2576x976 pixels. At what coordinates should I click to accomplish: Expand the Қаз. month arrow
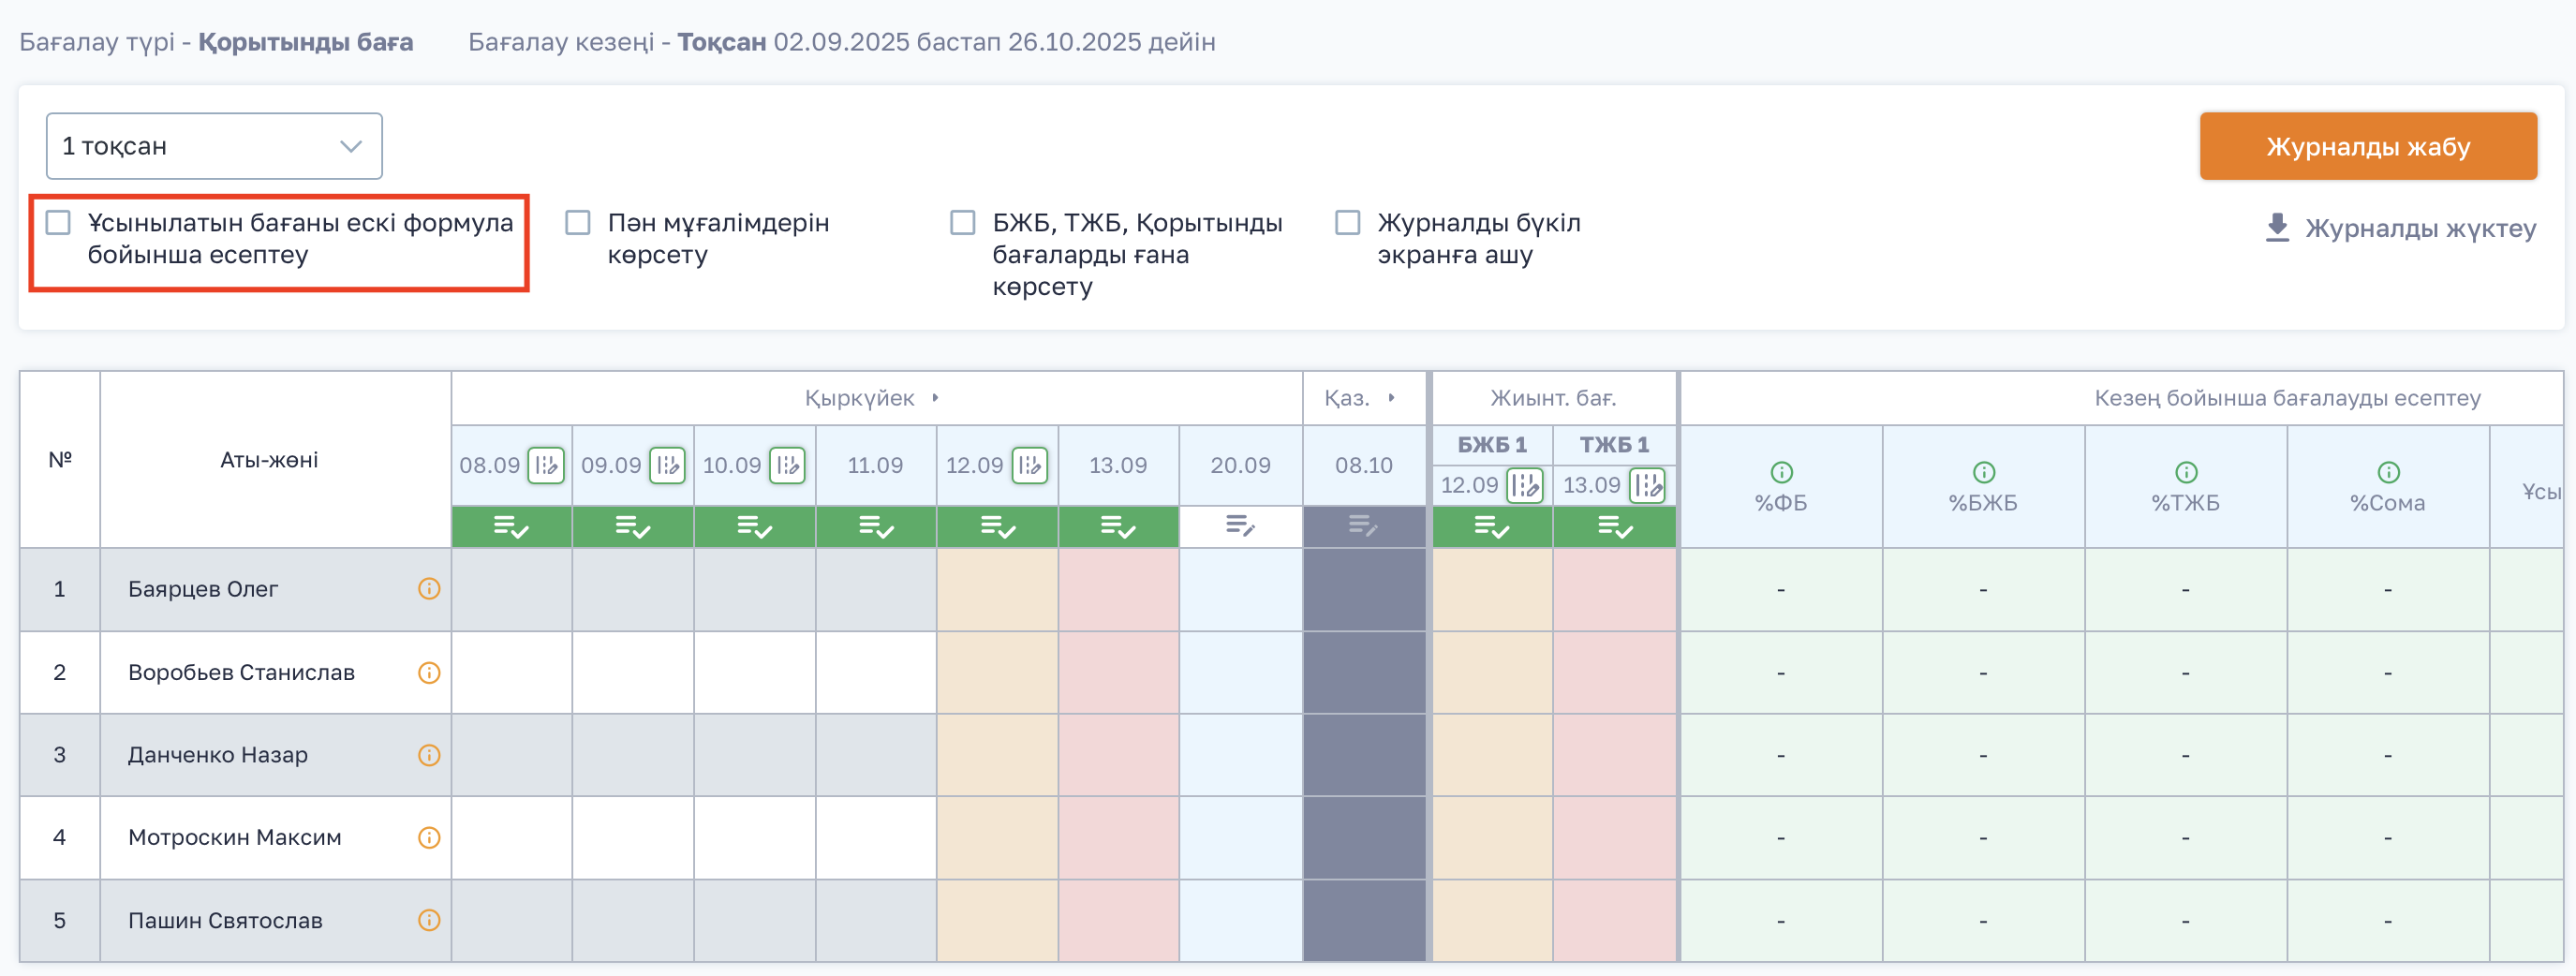point(1391,398)
